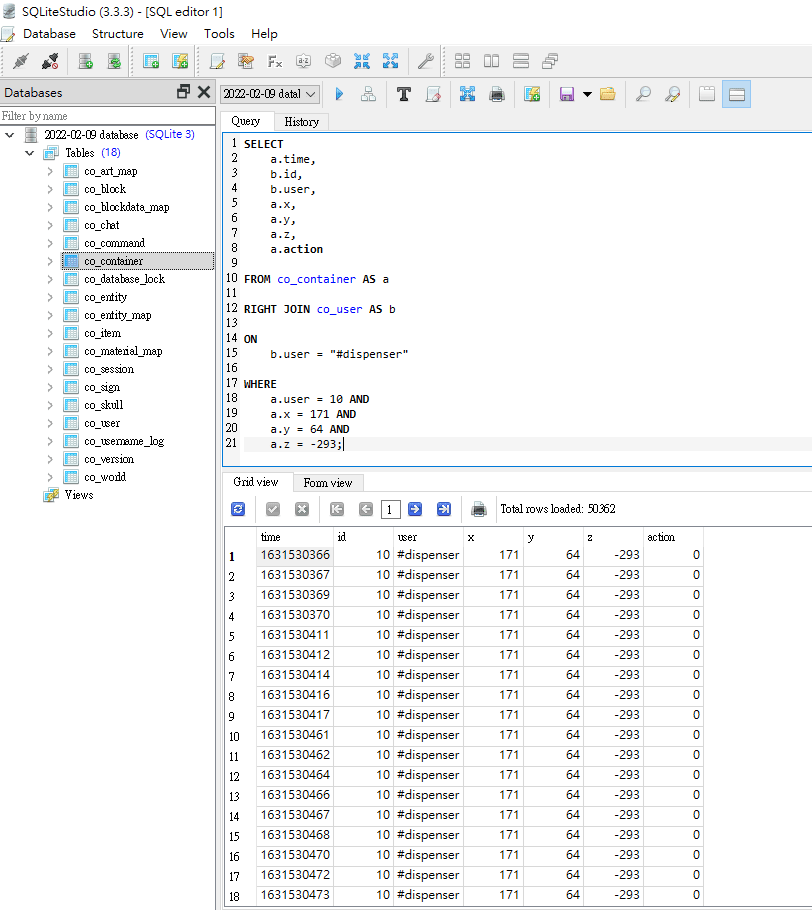Open the Load SQL from file folder icon
Screen dimensions: 812x910
(x=607, y=94)
